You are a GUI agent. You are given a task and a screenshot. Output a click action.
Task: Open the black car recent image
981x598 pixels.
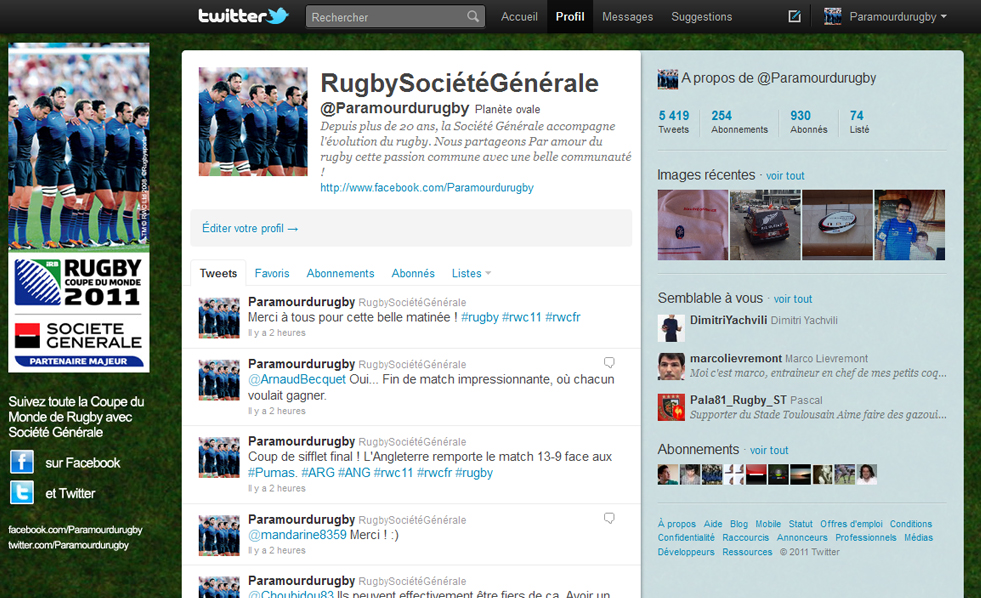(x=765, y=225)
